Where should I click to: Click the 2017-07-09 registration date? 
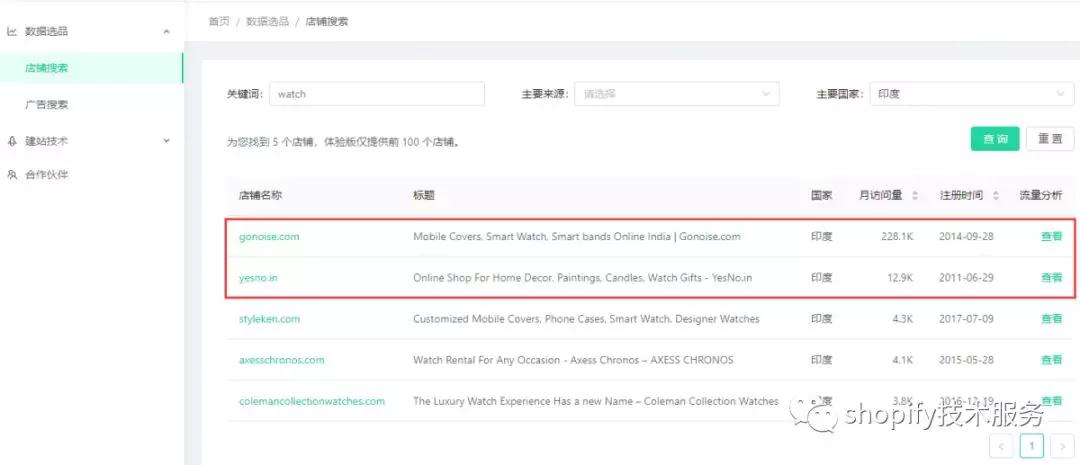click(x=966, y=319)
